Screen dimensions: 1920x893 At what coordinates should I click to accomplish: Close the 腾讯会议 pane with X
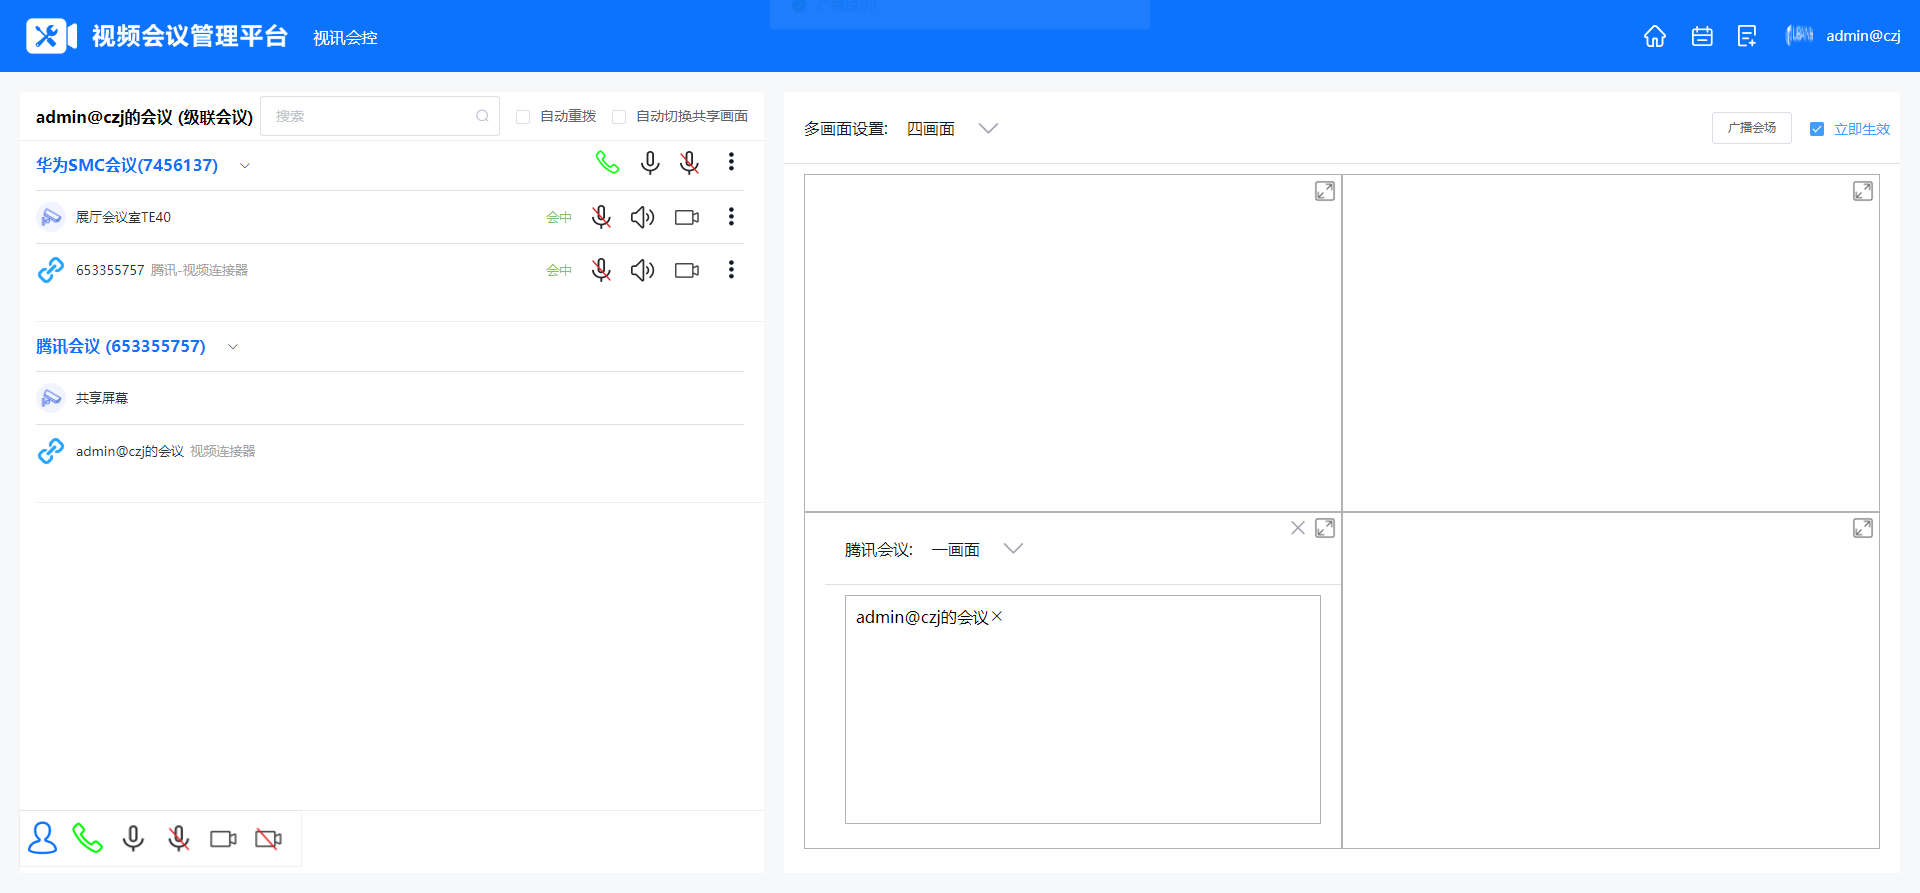click(1298, 528)
